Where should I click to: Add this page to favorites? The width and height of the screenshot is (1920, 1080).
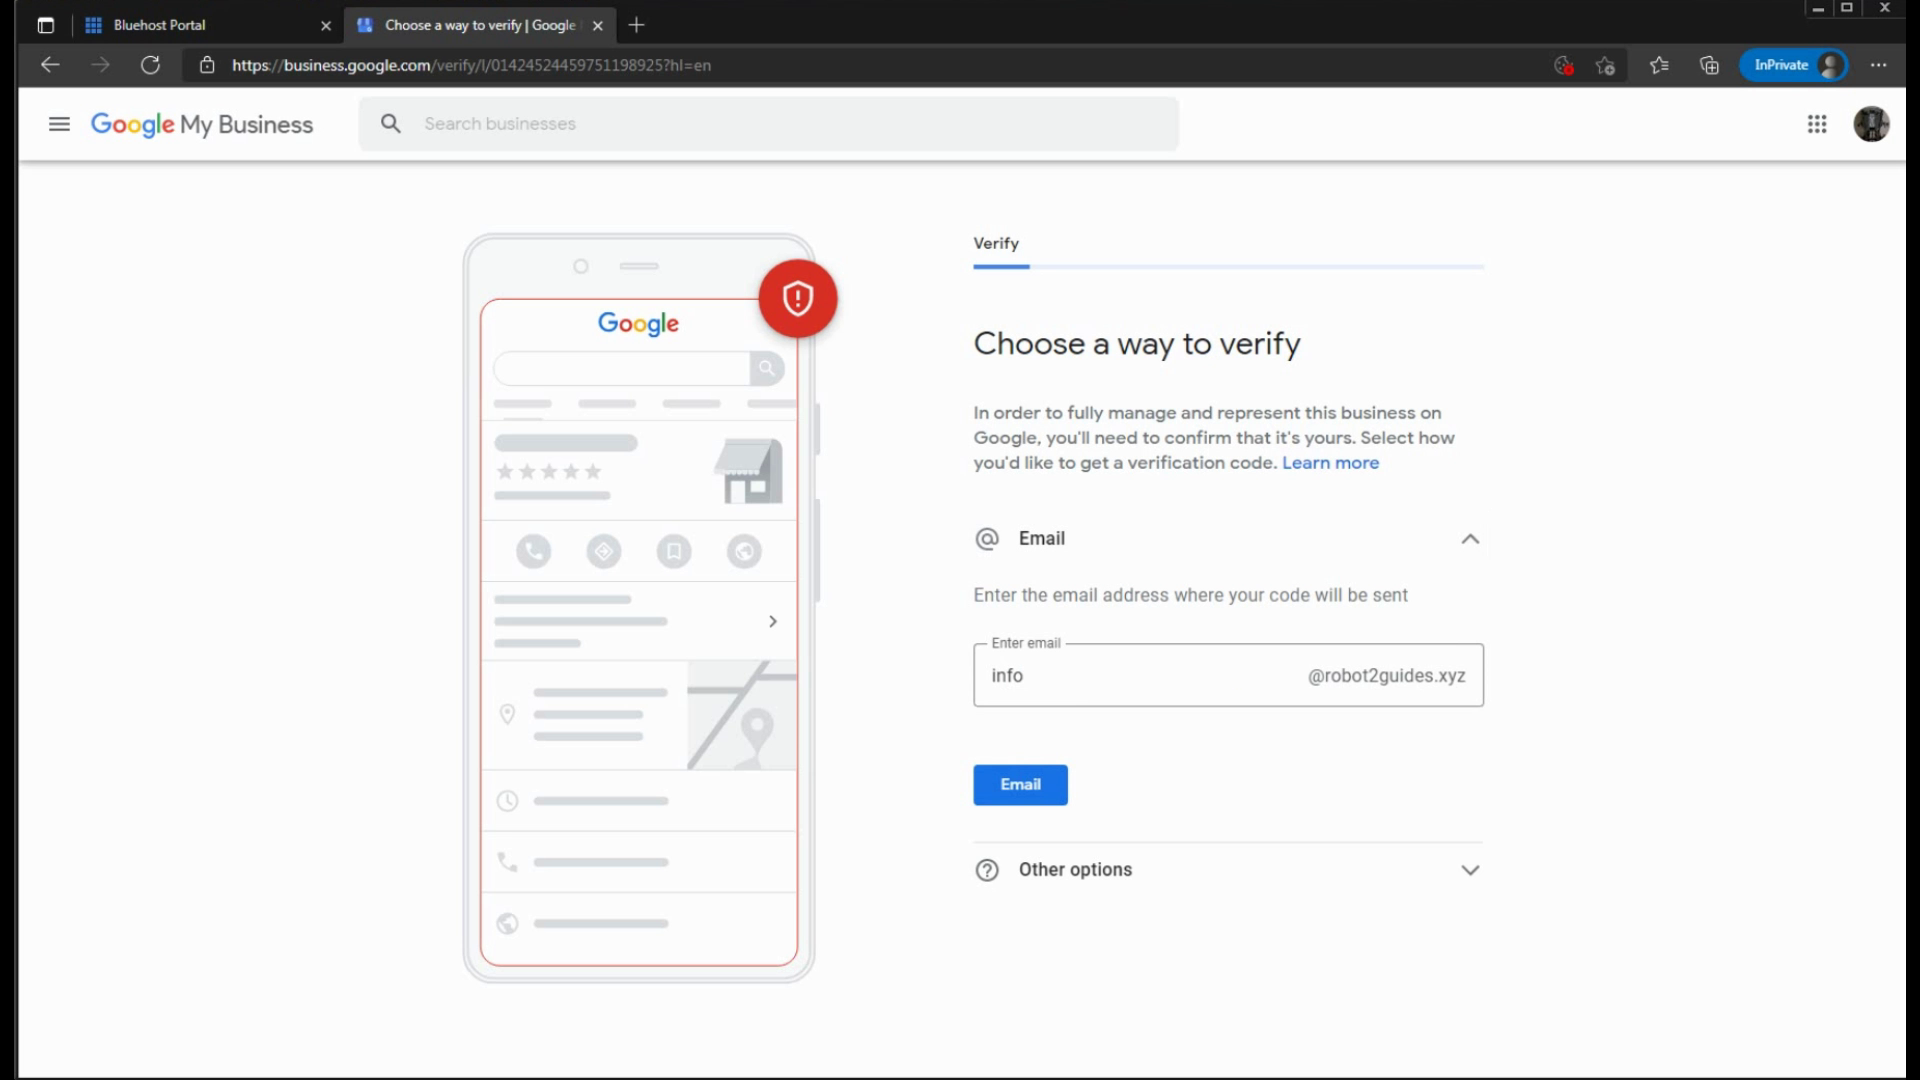1605,65
